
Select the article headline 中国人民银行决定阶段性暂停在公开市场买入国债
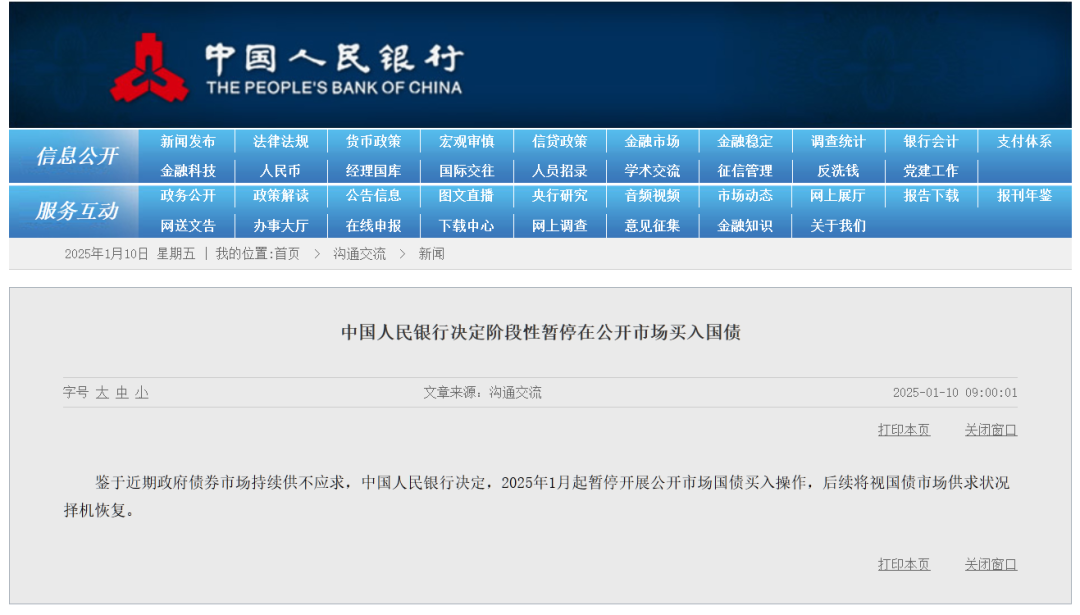(x=541, y=333)
